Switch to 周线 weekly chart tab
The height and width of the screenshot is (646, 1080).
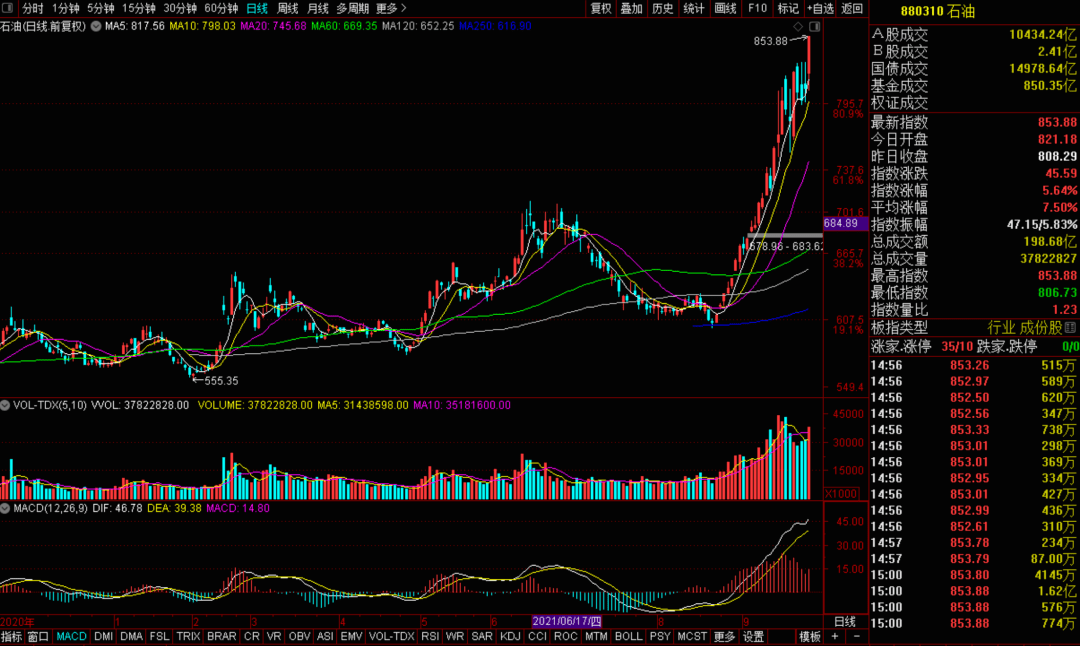(287, 8)
